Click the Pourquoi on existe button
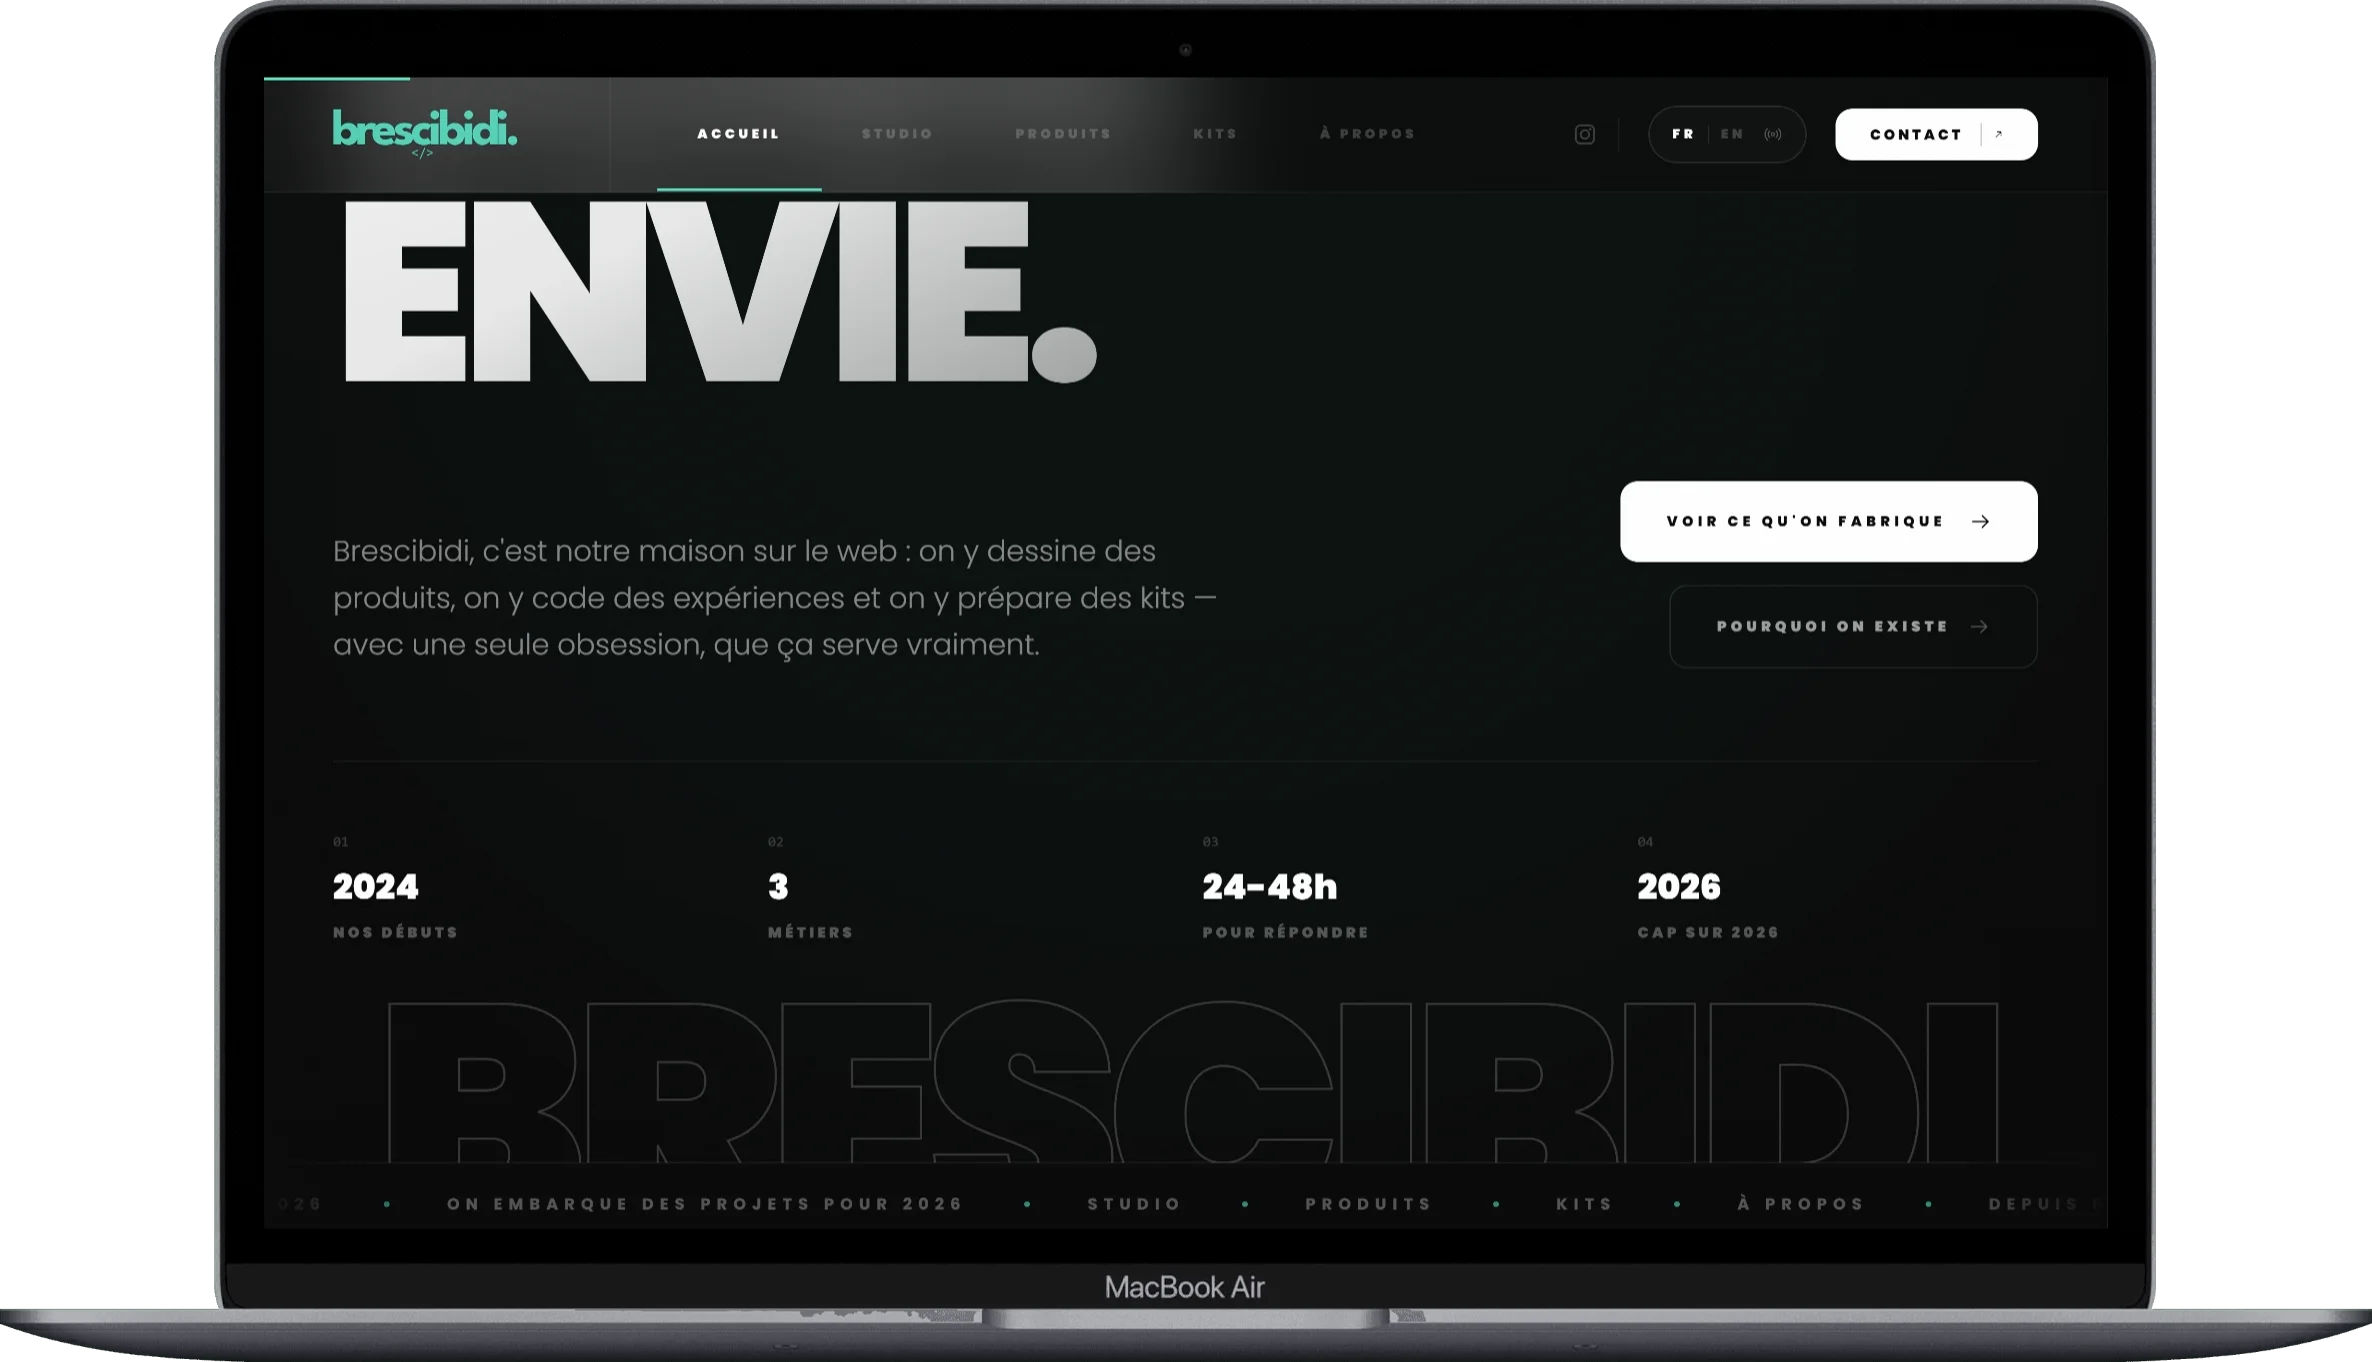The width and height of the screenshot is (2372, 1362). pos(1853,626)
